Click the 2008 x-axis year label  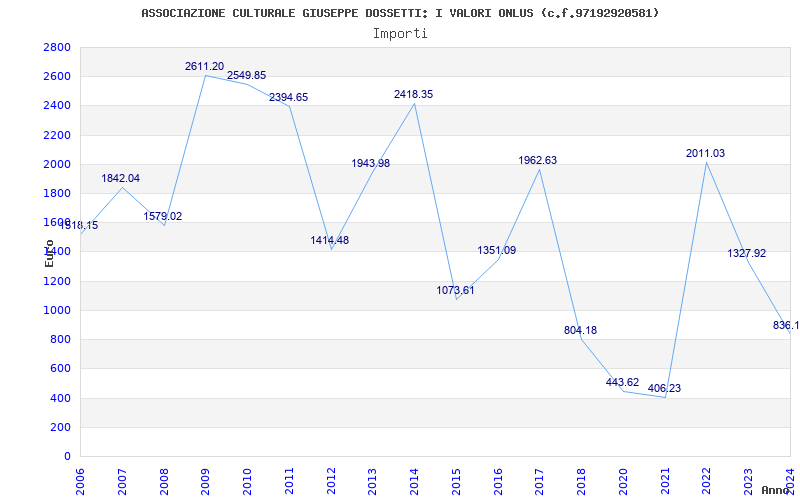point(164,481)
